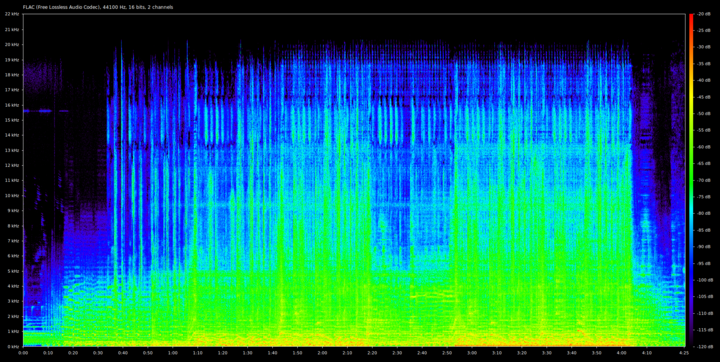Click the 4:00 time axis label
This screenshot has width=720, height=362.
tap(622, 353)
